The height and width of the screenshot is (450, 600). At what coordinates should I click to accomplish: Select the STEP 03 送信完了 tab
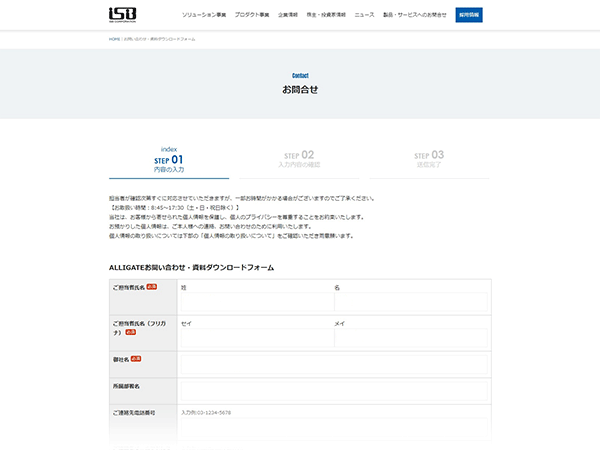coord(428,159)
